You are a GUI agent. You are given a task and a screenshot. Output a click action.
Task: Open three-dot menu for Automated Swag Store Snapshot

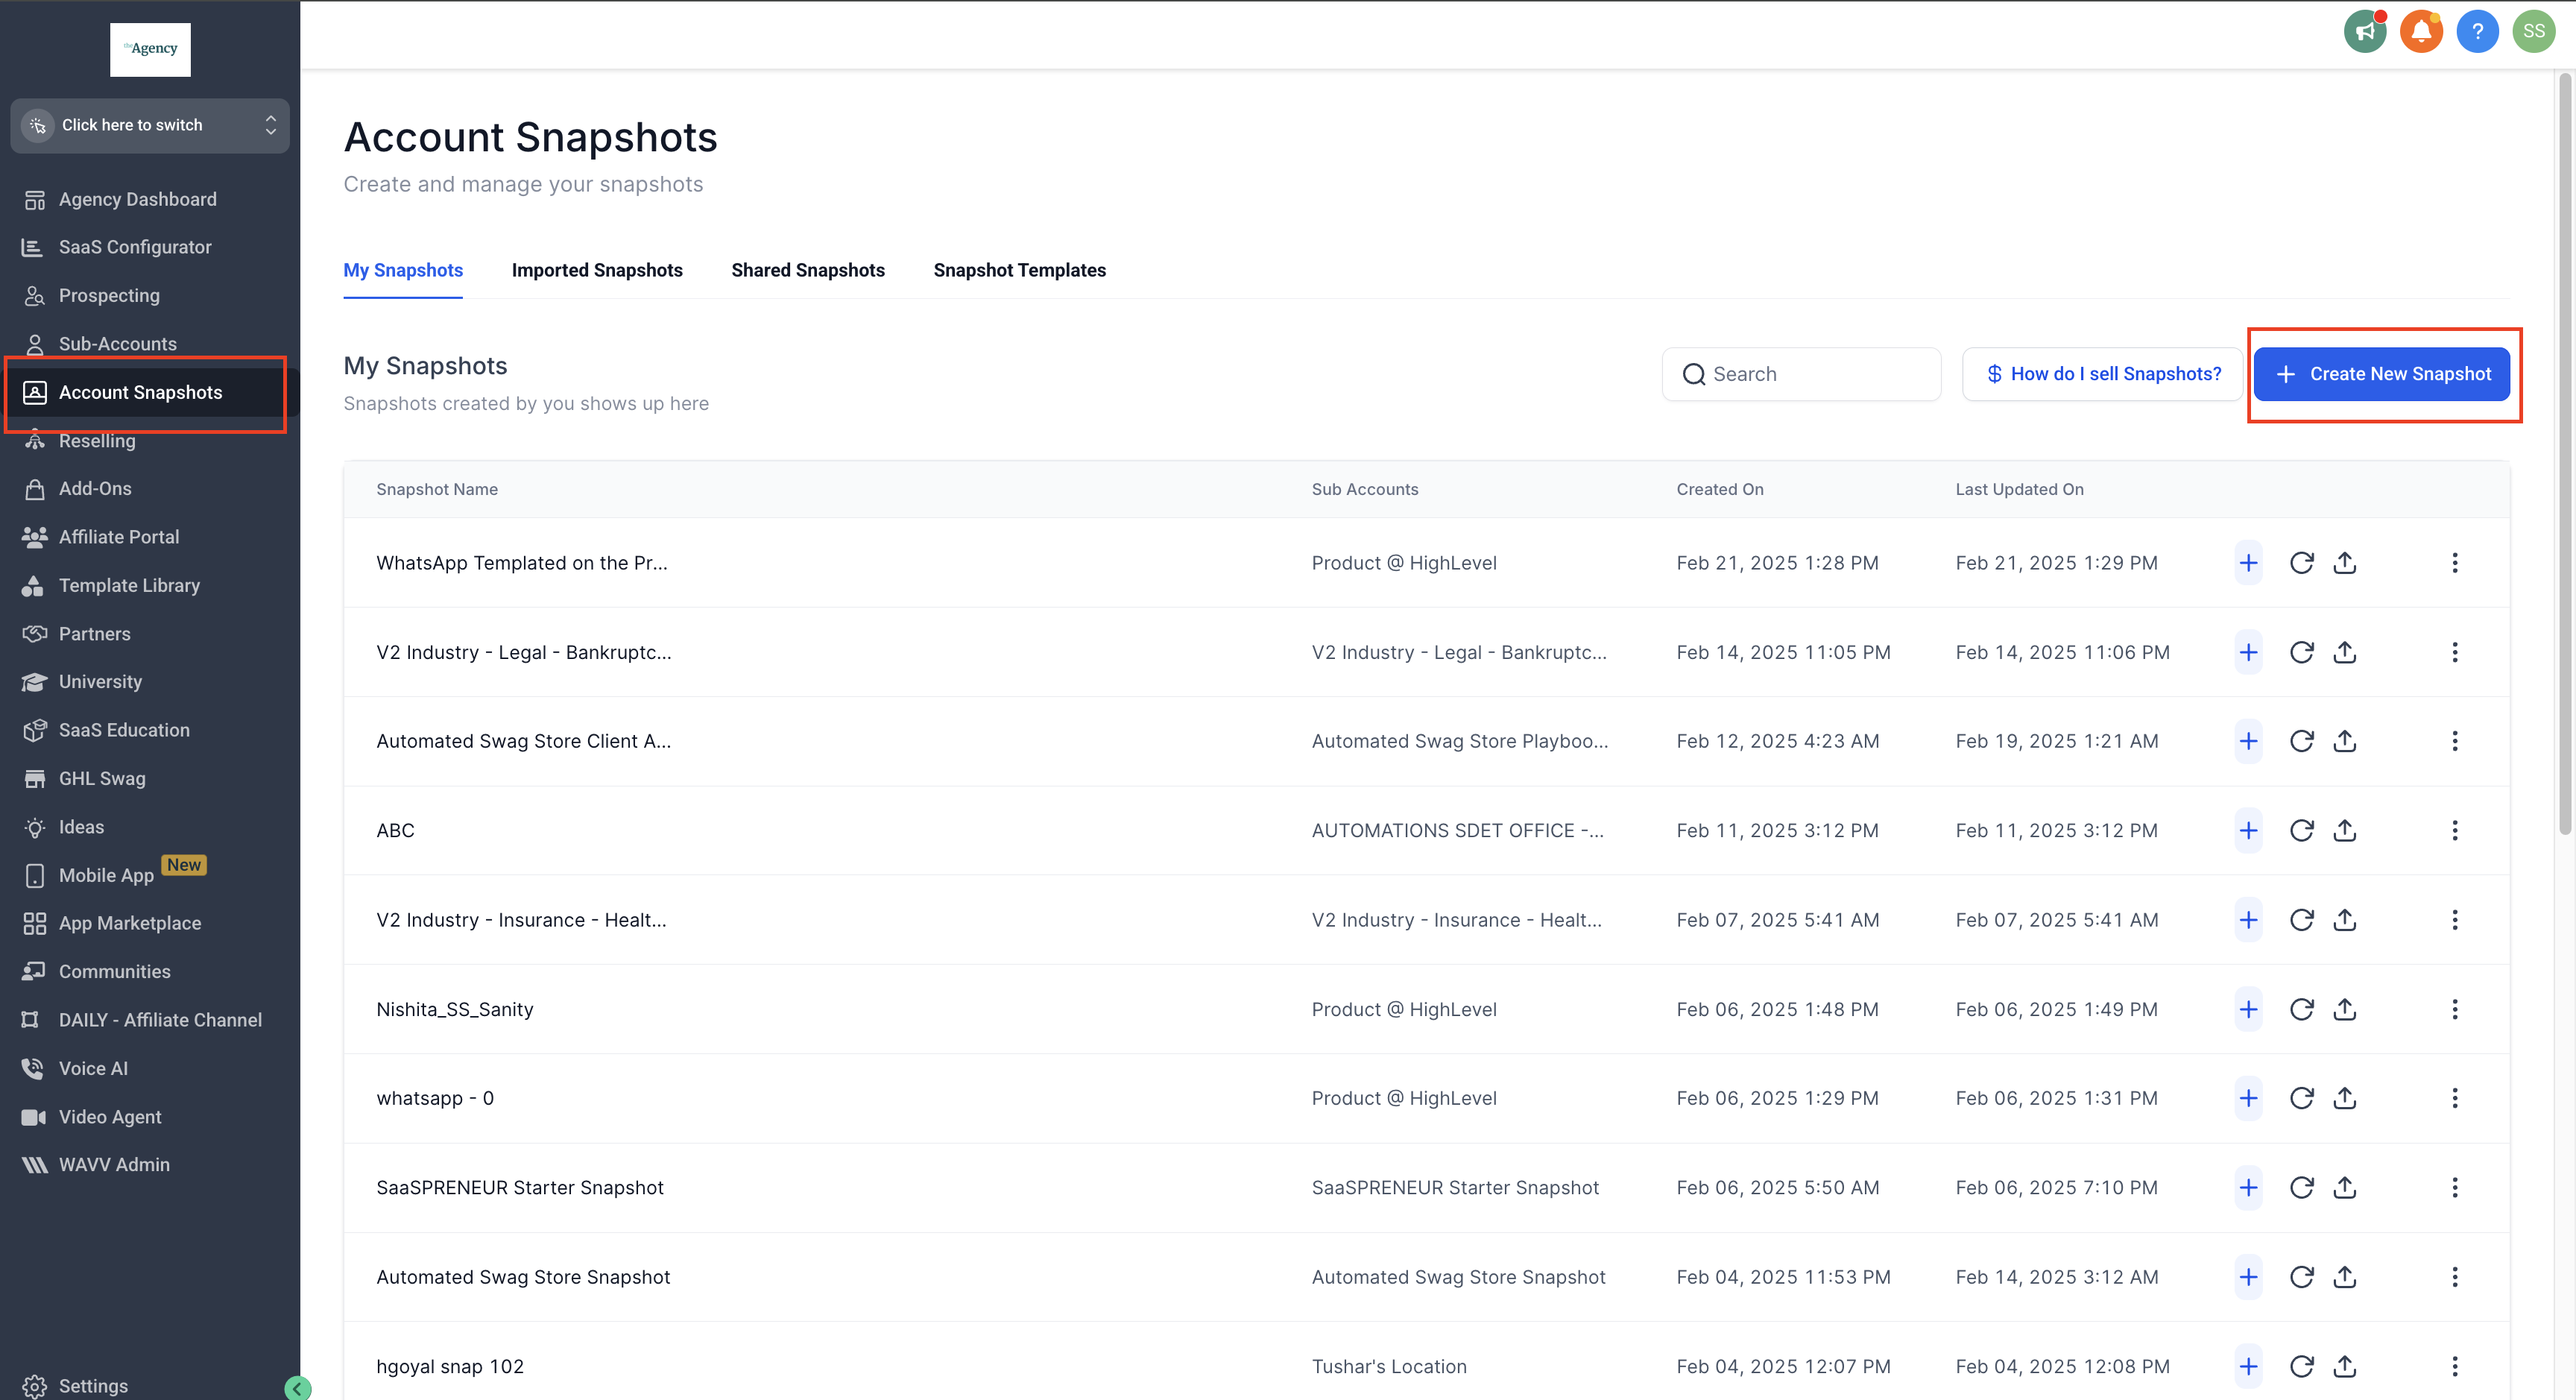coord(2454,1277)
